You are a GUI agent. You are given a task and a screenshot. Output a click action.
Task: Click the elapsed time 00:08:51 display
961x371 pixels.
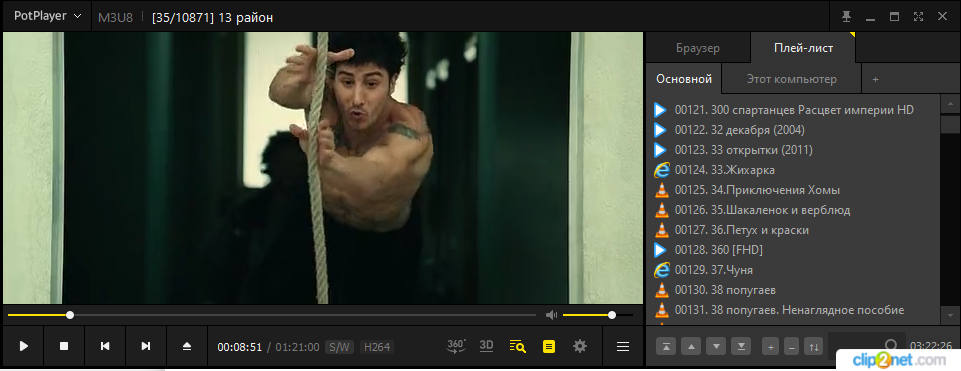(240, 347)
